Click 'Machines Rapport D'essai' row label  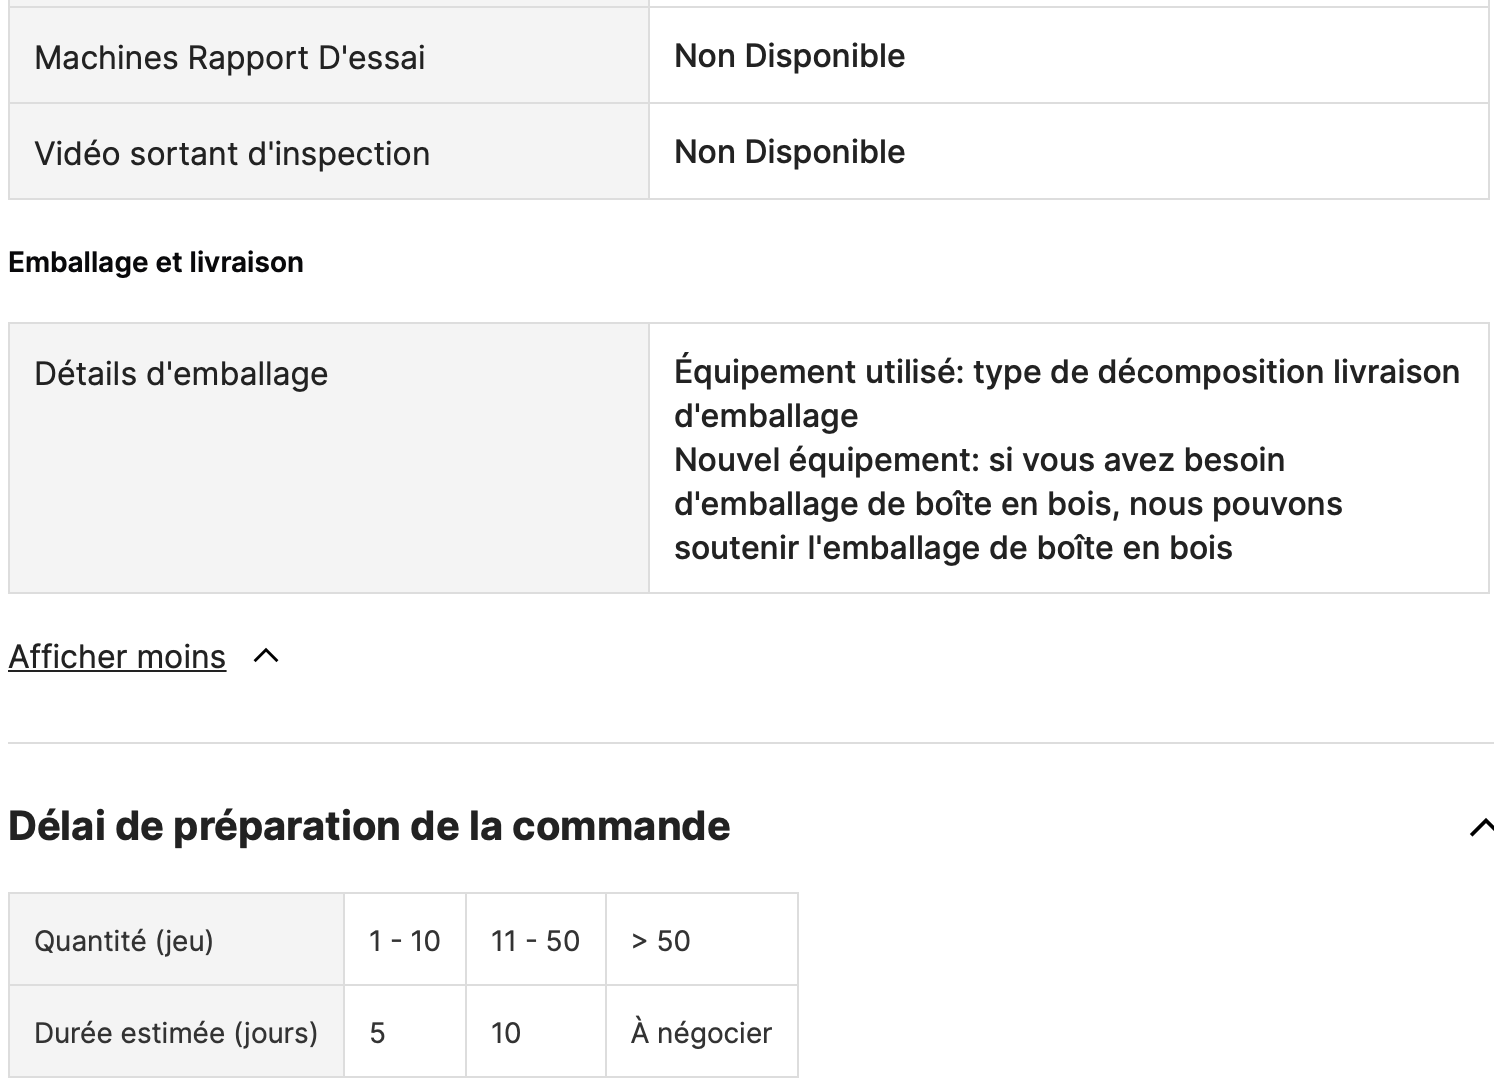click(x=230, y=58)
